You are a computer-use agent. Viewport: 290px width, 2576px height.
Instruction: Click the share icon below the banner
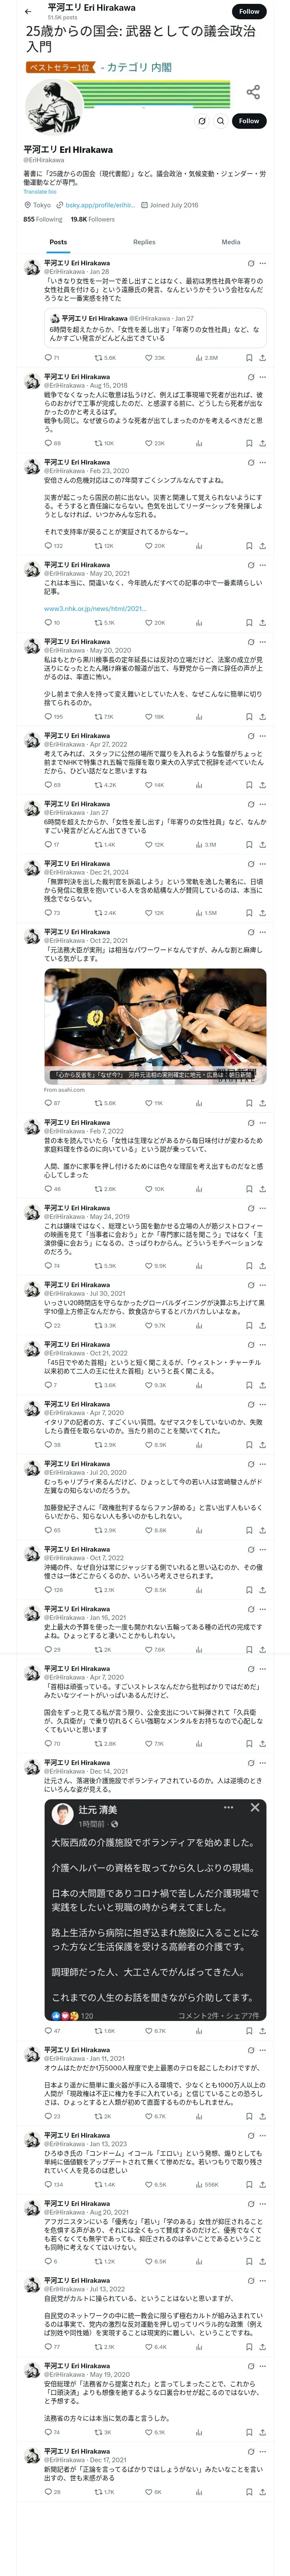point(253,92)
